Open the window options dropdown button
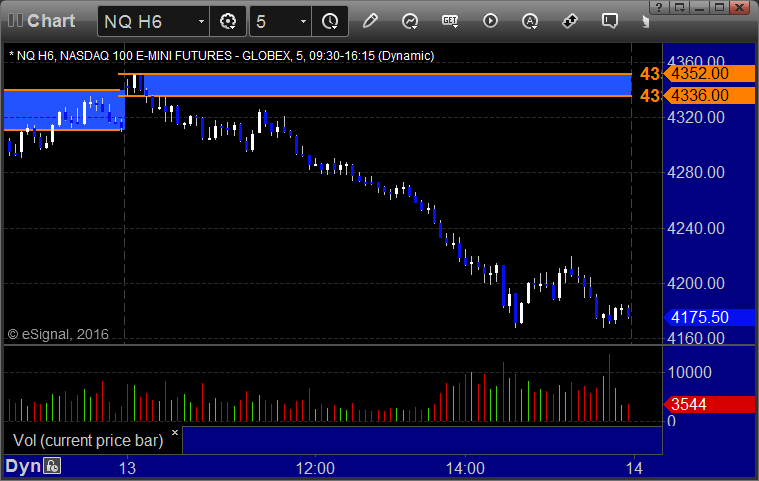 tap(680, 8)
